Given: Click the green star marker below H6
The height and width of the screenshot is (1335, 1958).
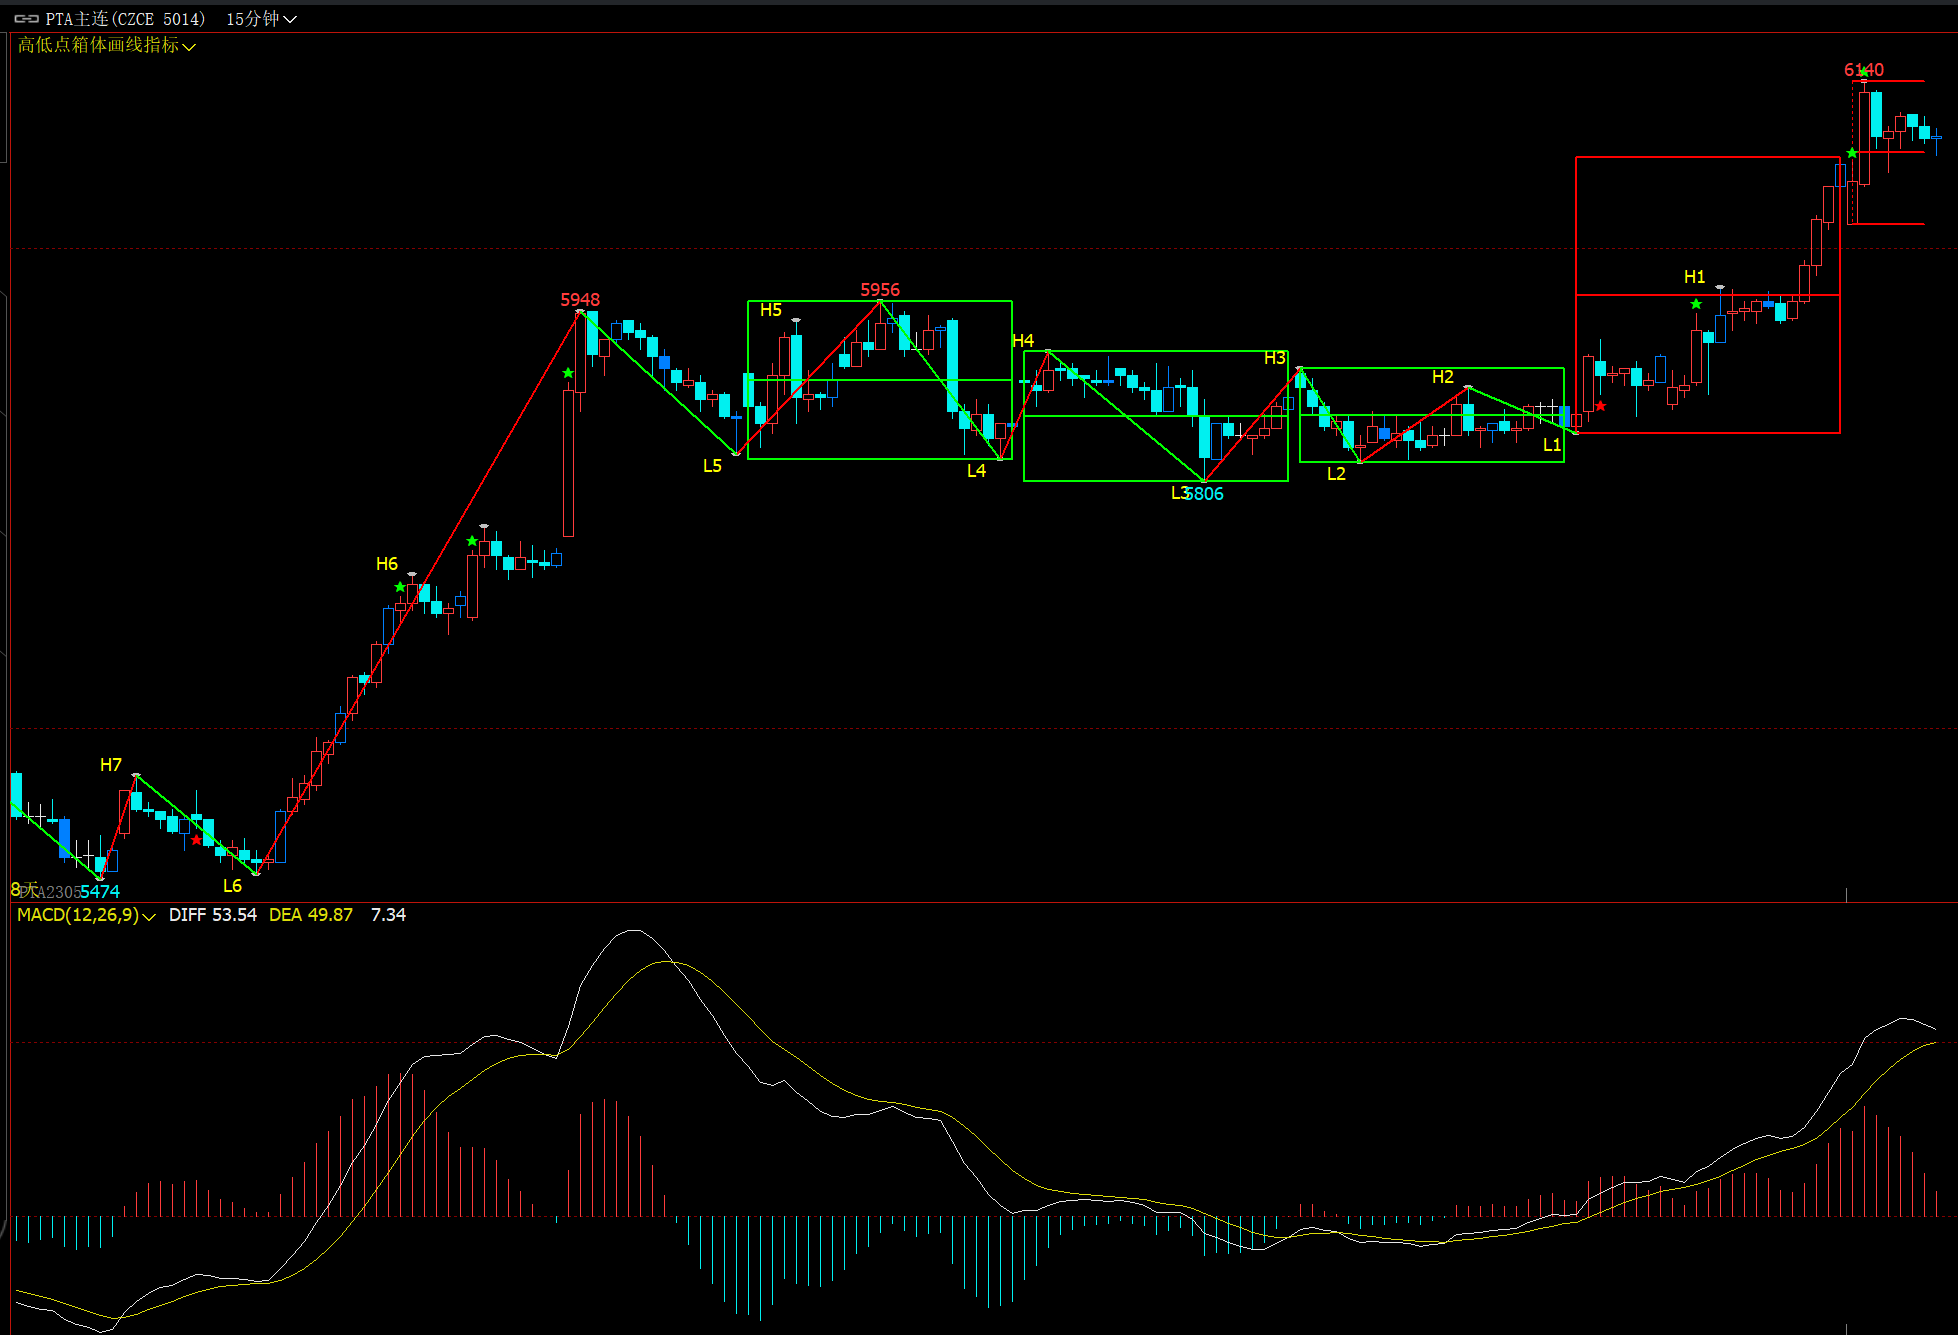Looking at the screenshot, I should point(400,587).
